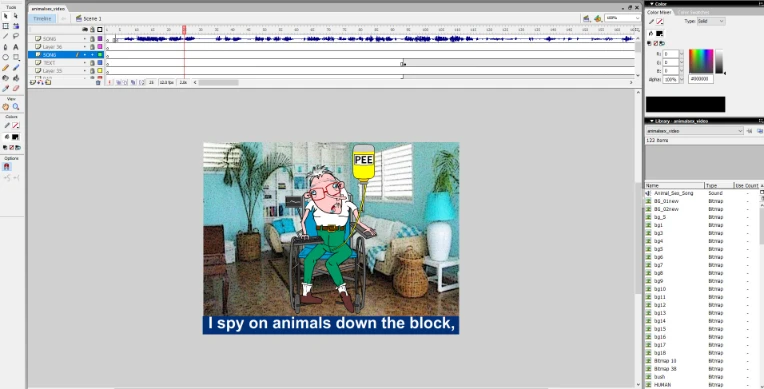Click the hex color value field
Image resolution: width=764 pixels, height=389 pixels.
701,79
